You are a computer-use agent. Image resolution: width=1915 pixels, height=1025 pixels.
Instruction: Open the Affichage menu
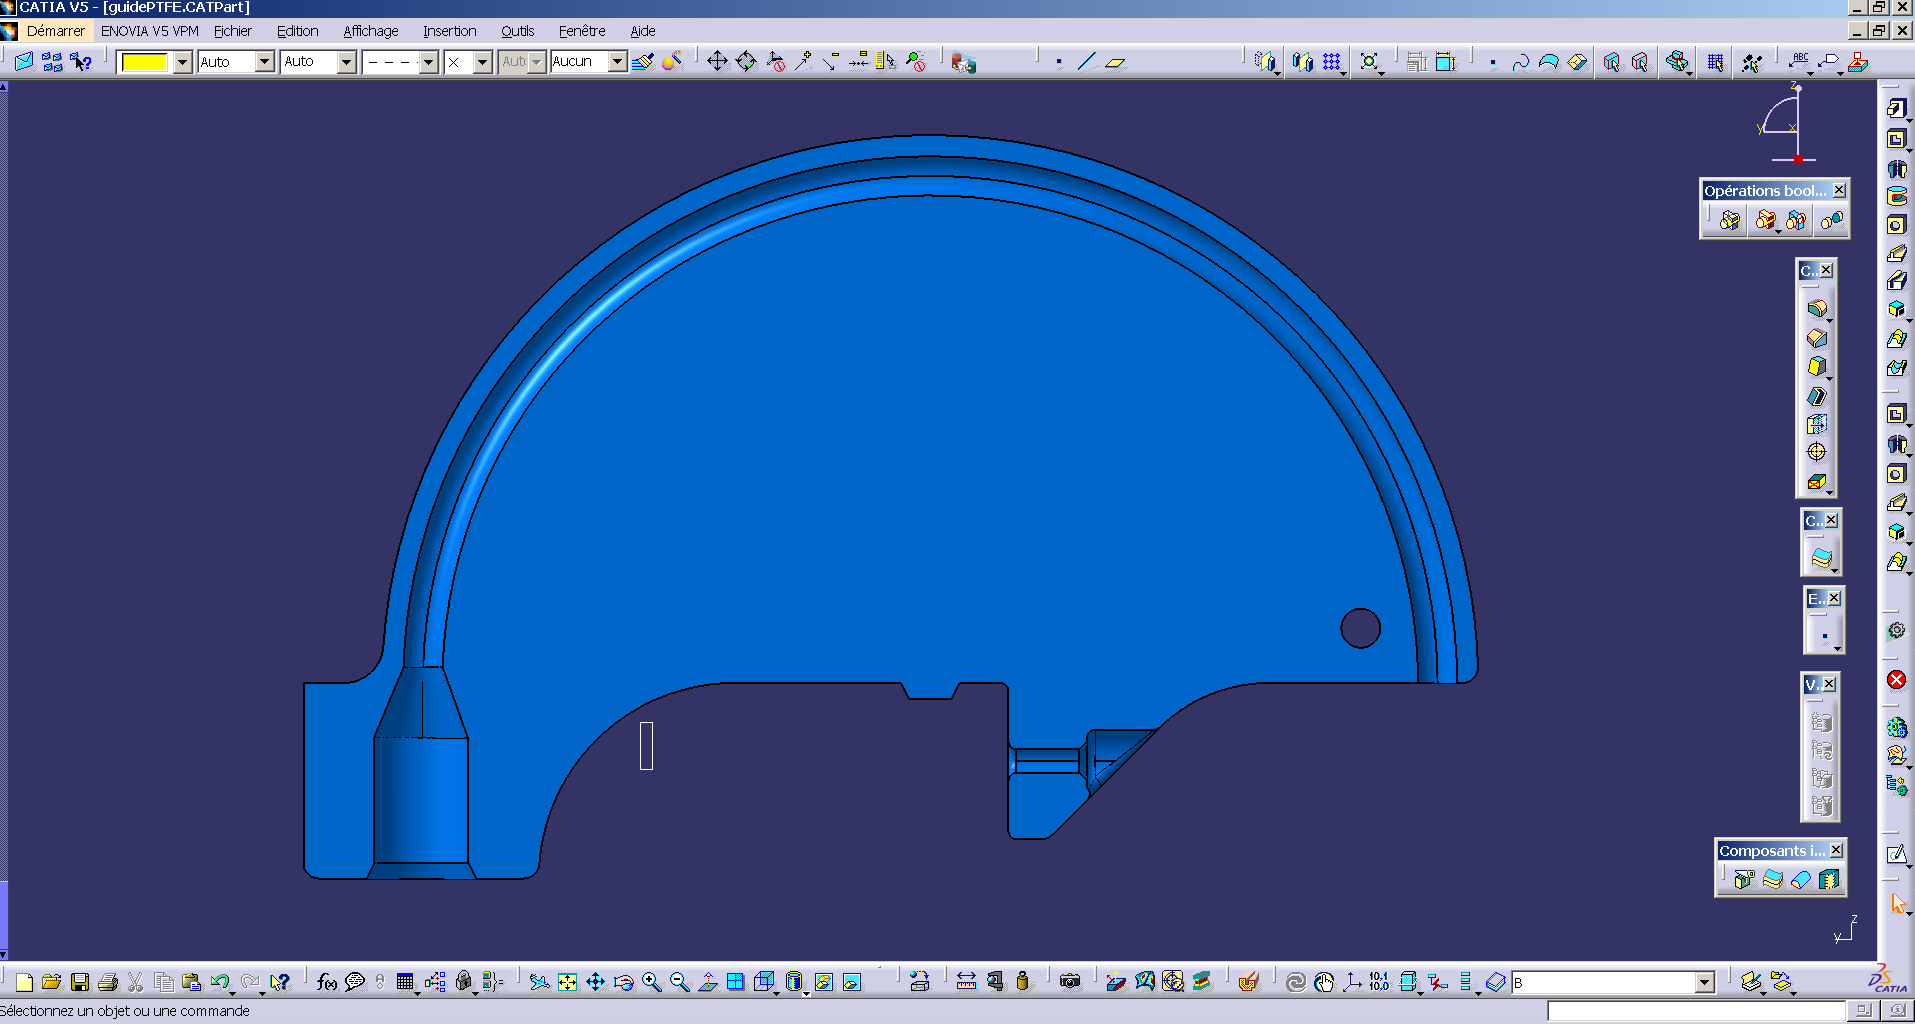click(371, 31)
